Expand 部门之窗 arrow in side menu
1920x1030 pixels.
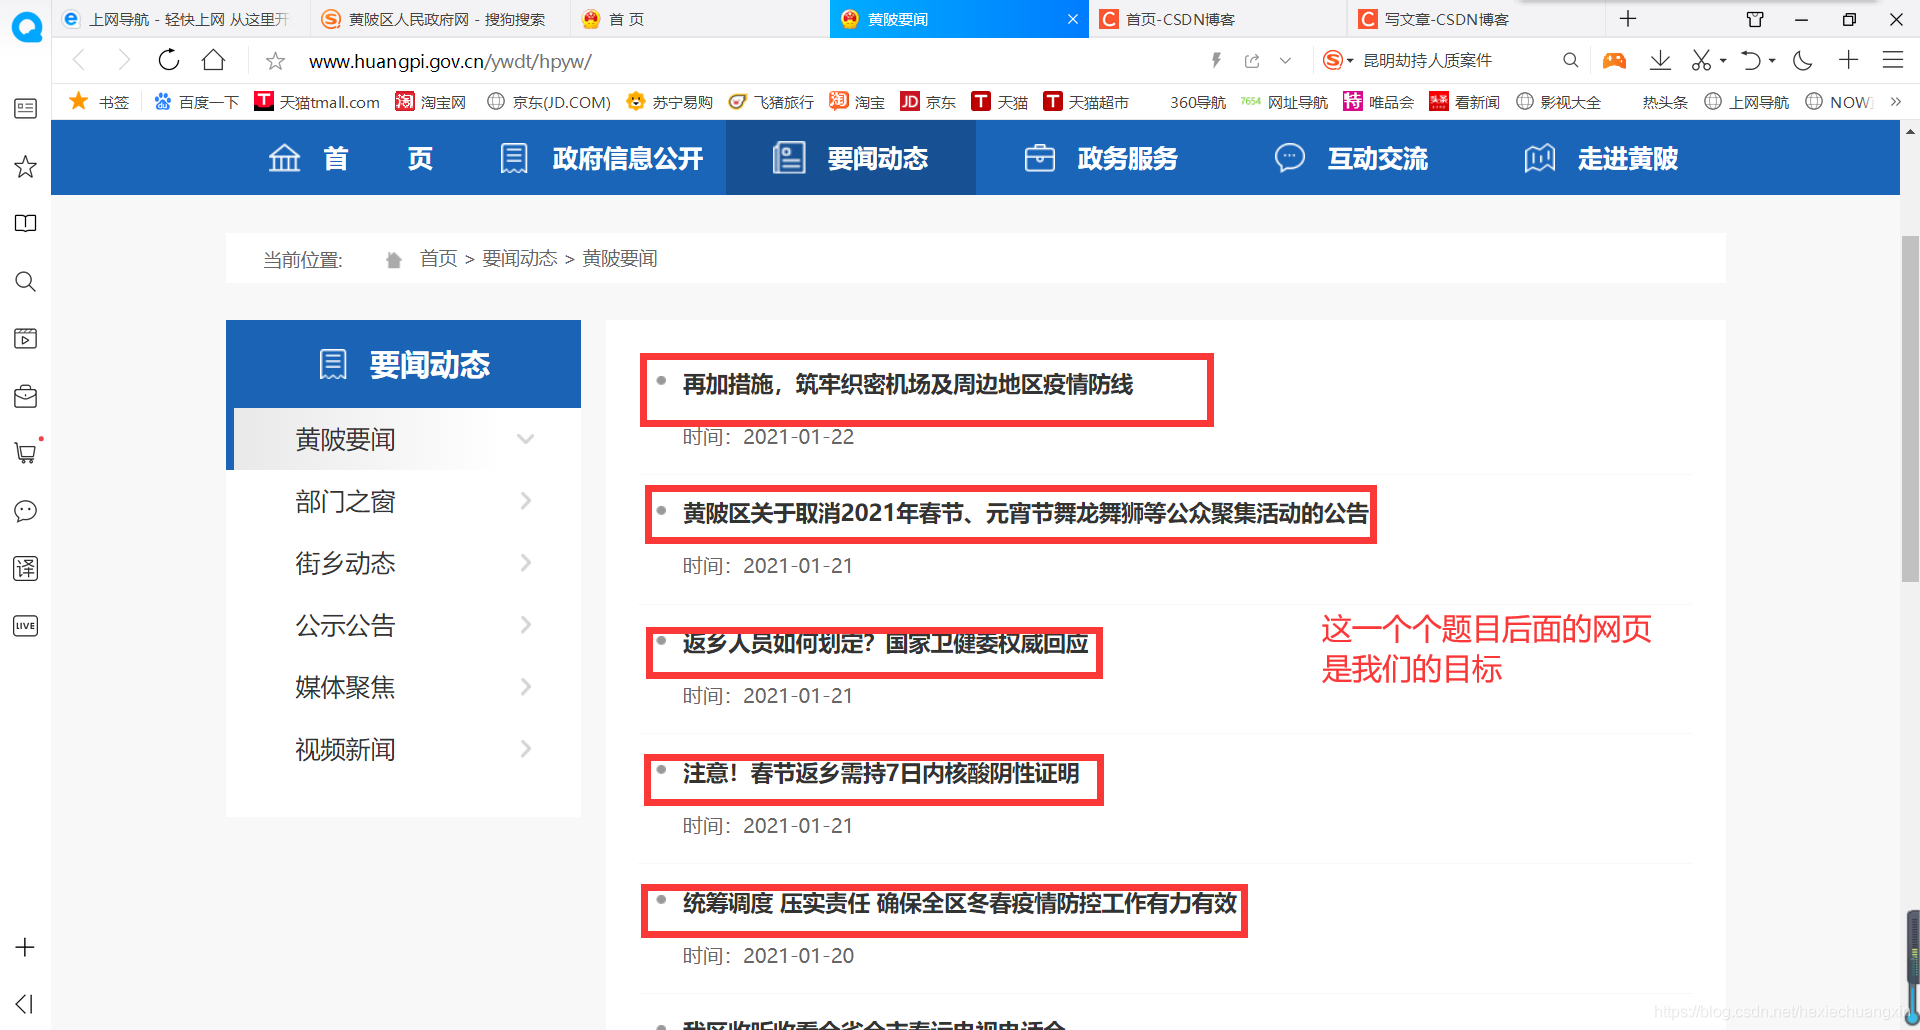point(526,501)
